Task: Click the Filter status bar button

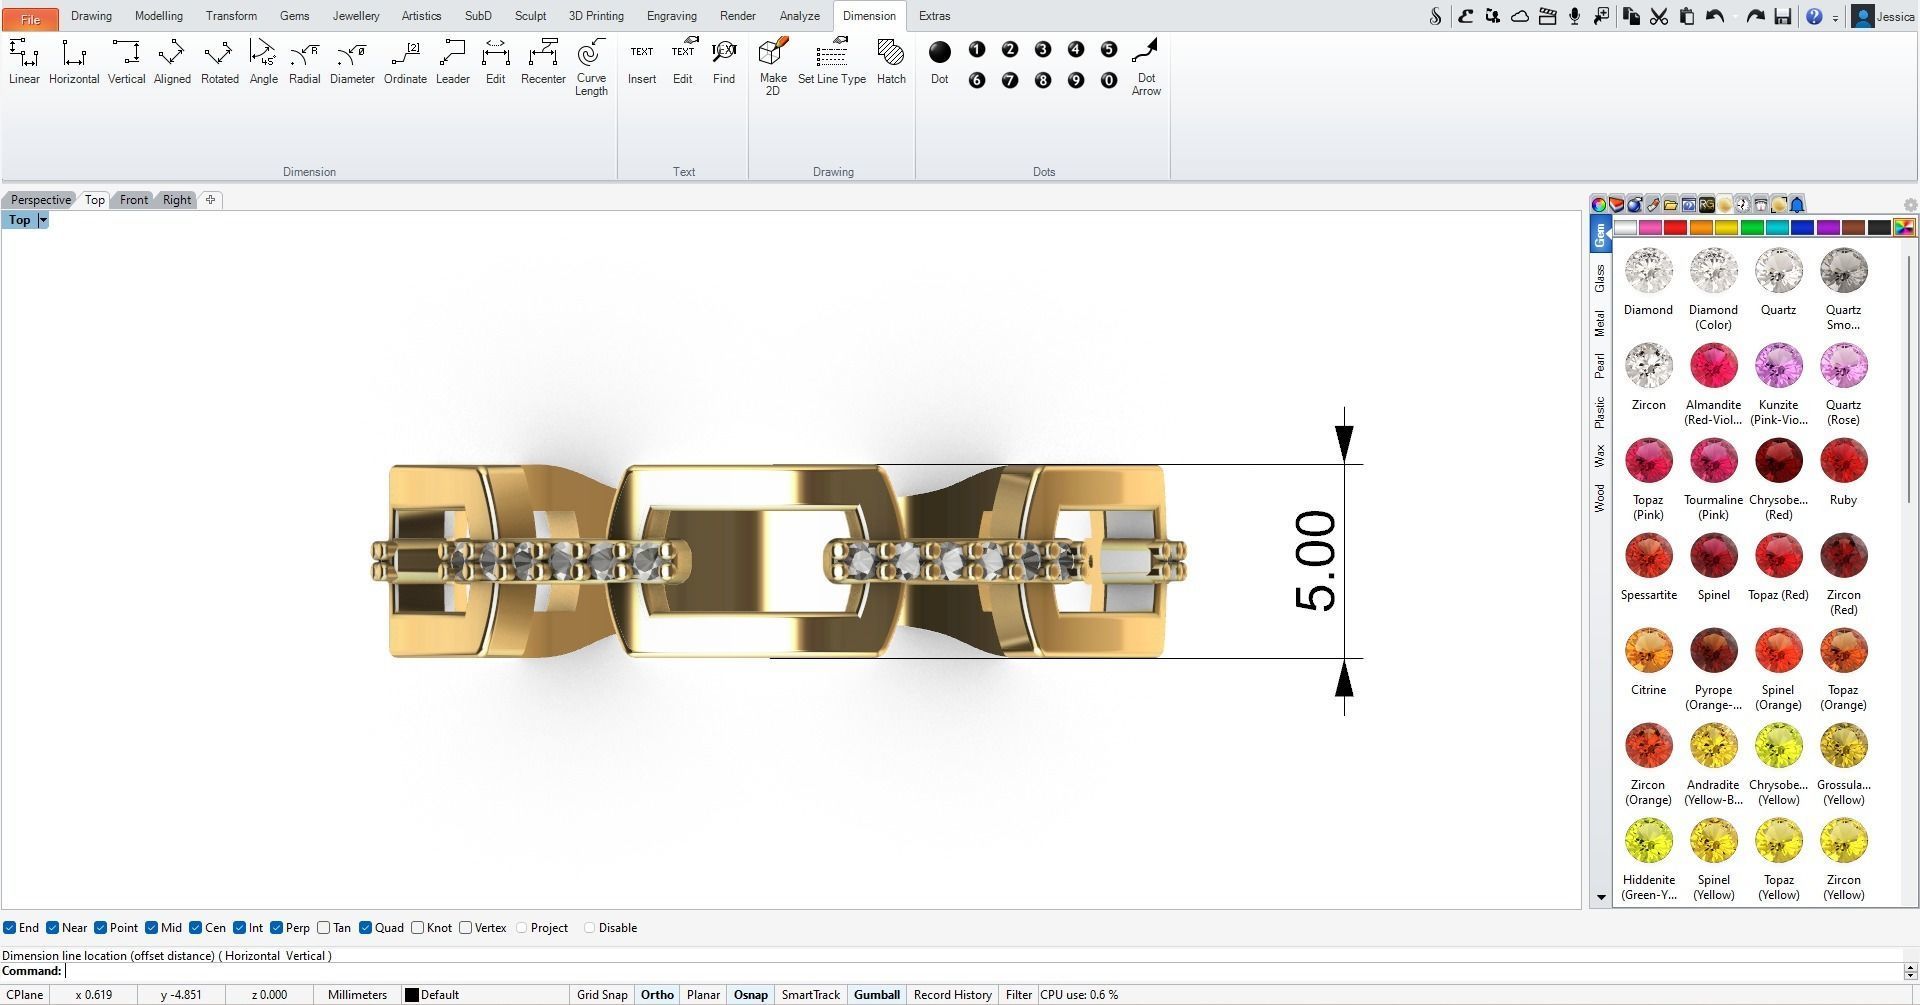Action: (1018, 995)
